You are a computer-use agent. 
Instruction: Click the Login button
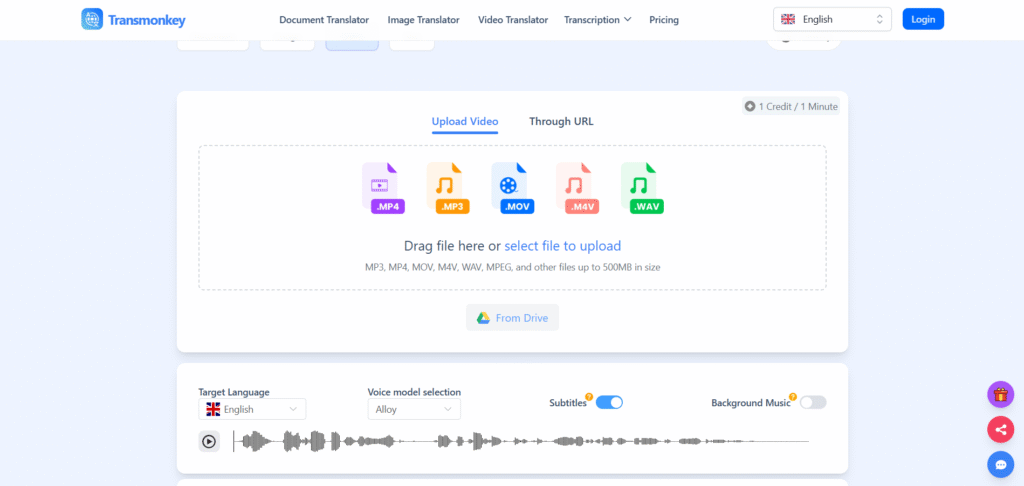point(923,20)
